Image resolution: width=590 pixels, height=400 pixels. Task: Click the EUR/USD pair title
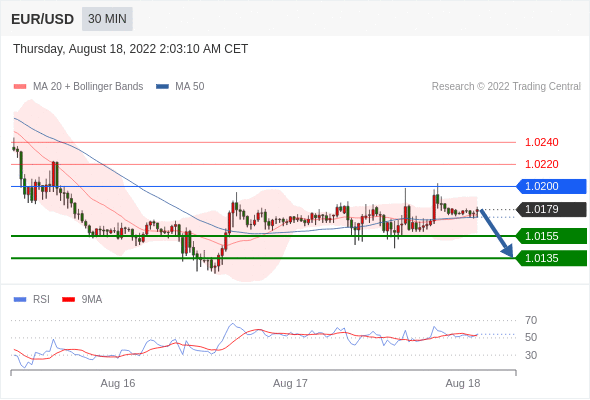tap(42, 19)
